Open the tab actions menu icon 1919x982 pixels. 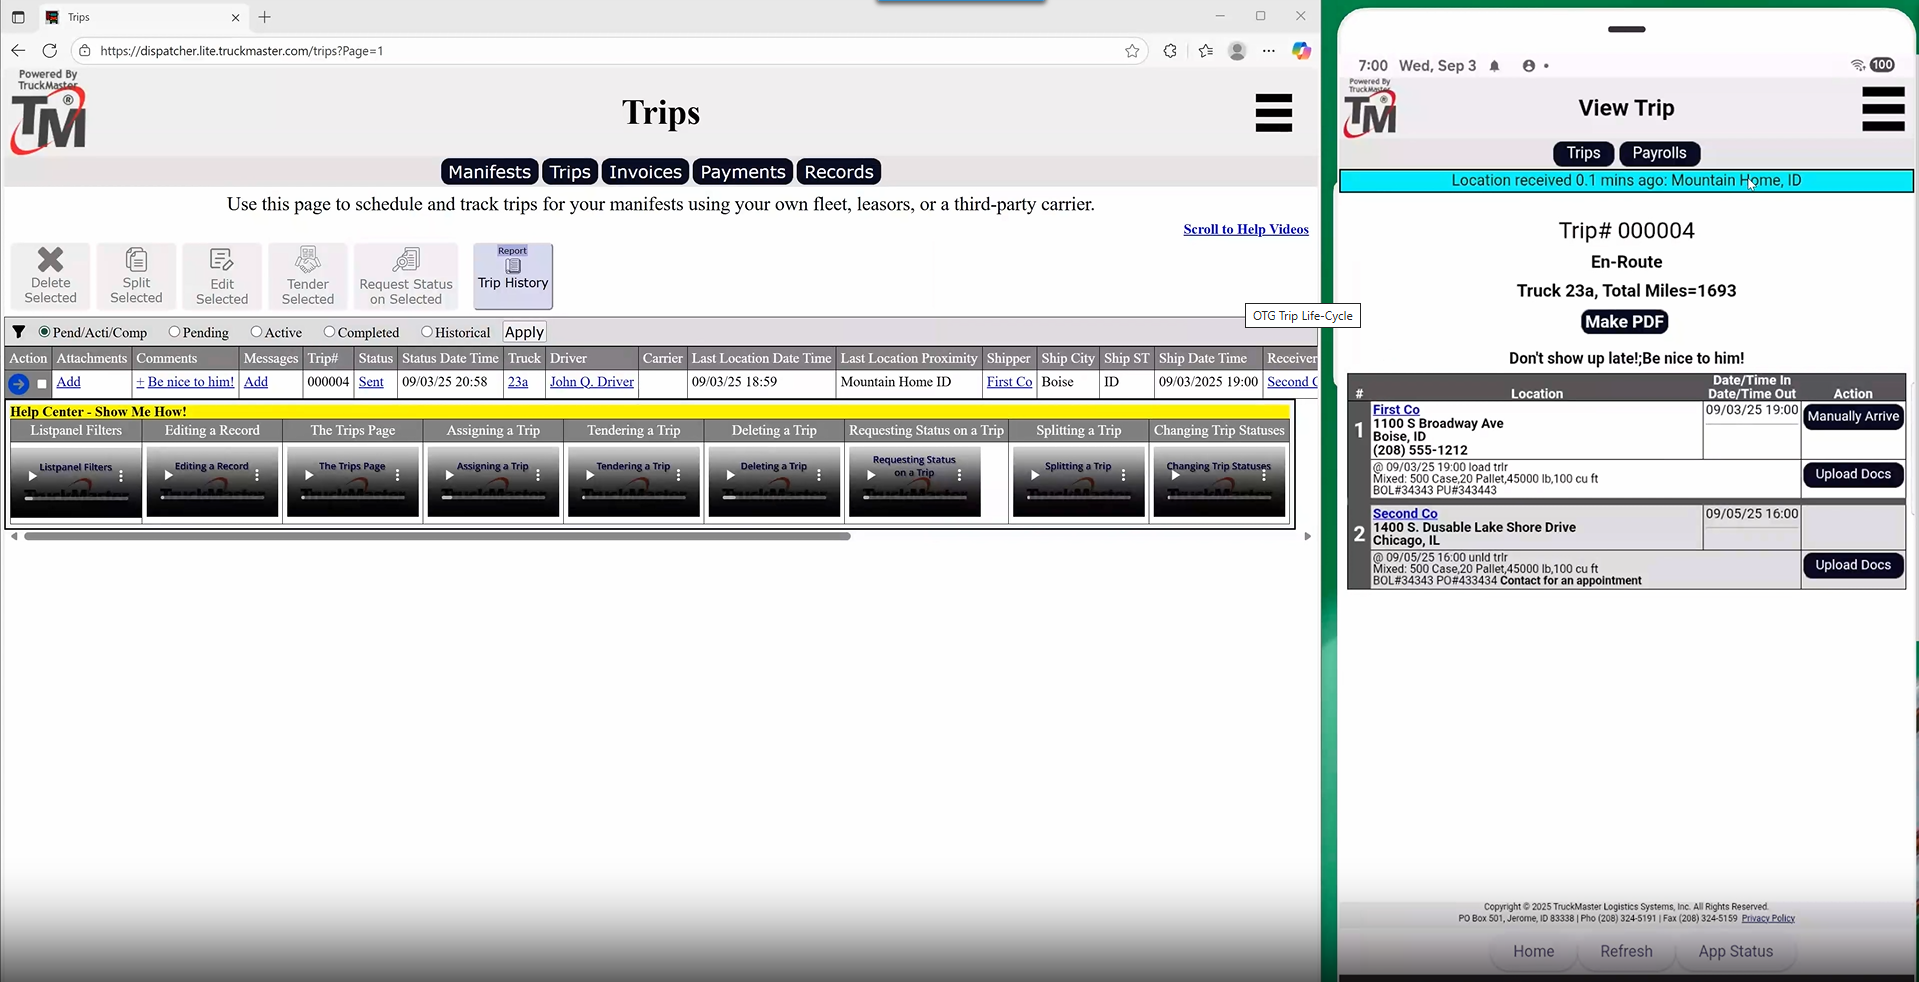[x=18, y=17]
